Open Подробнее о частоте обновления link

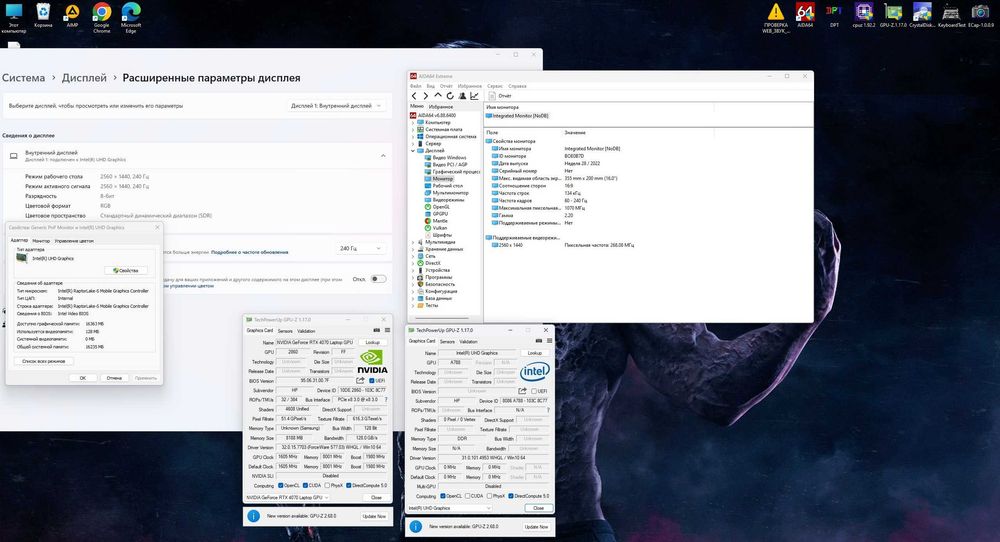[249, 252]
